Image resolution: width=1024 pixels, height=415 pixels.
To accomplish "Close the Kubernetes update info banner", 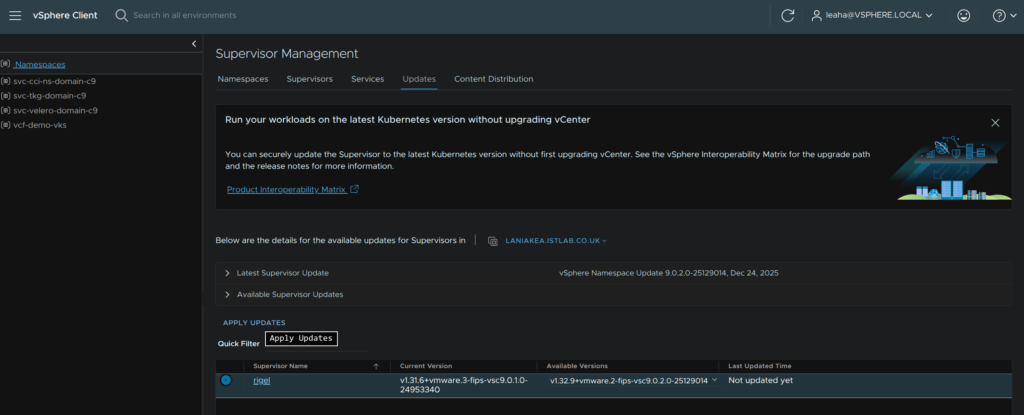I will pyautogui.click(x=995, y=122).
